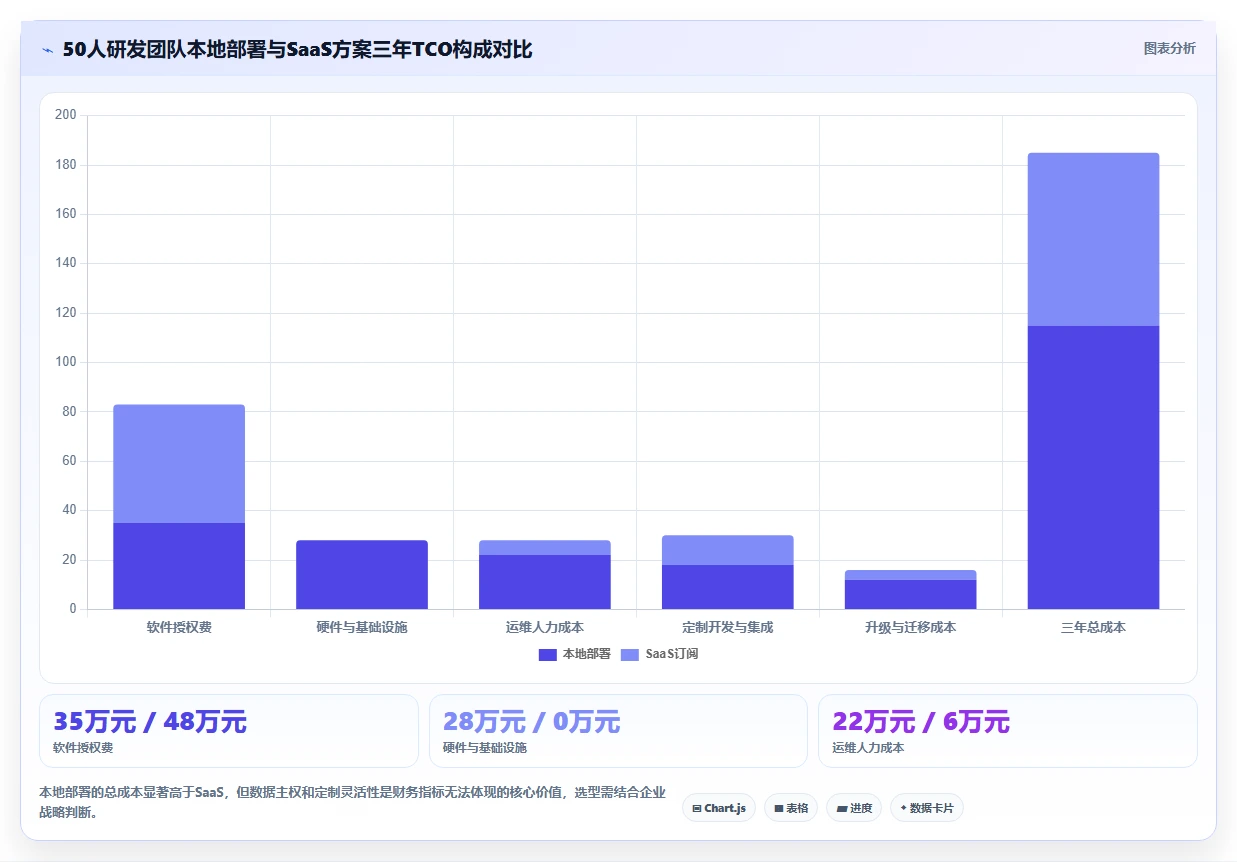Click the 图表分析 label
Screen dimensions: 1237x862
point(1169,48)
